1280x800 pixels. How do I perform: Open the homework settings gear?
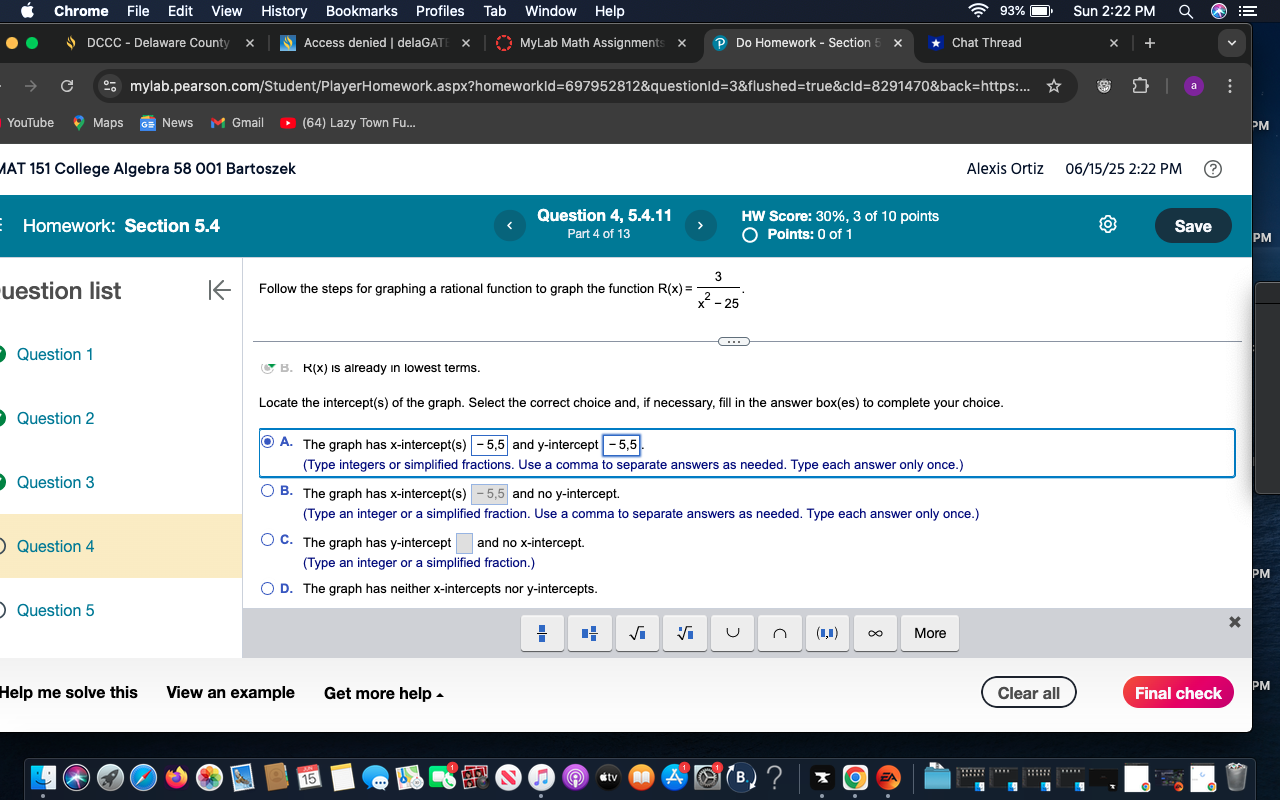pos(1107,224)
